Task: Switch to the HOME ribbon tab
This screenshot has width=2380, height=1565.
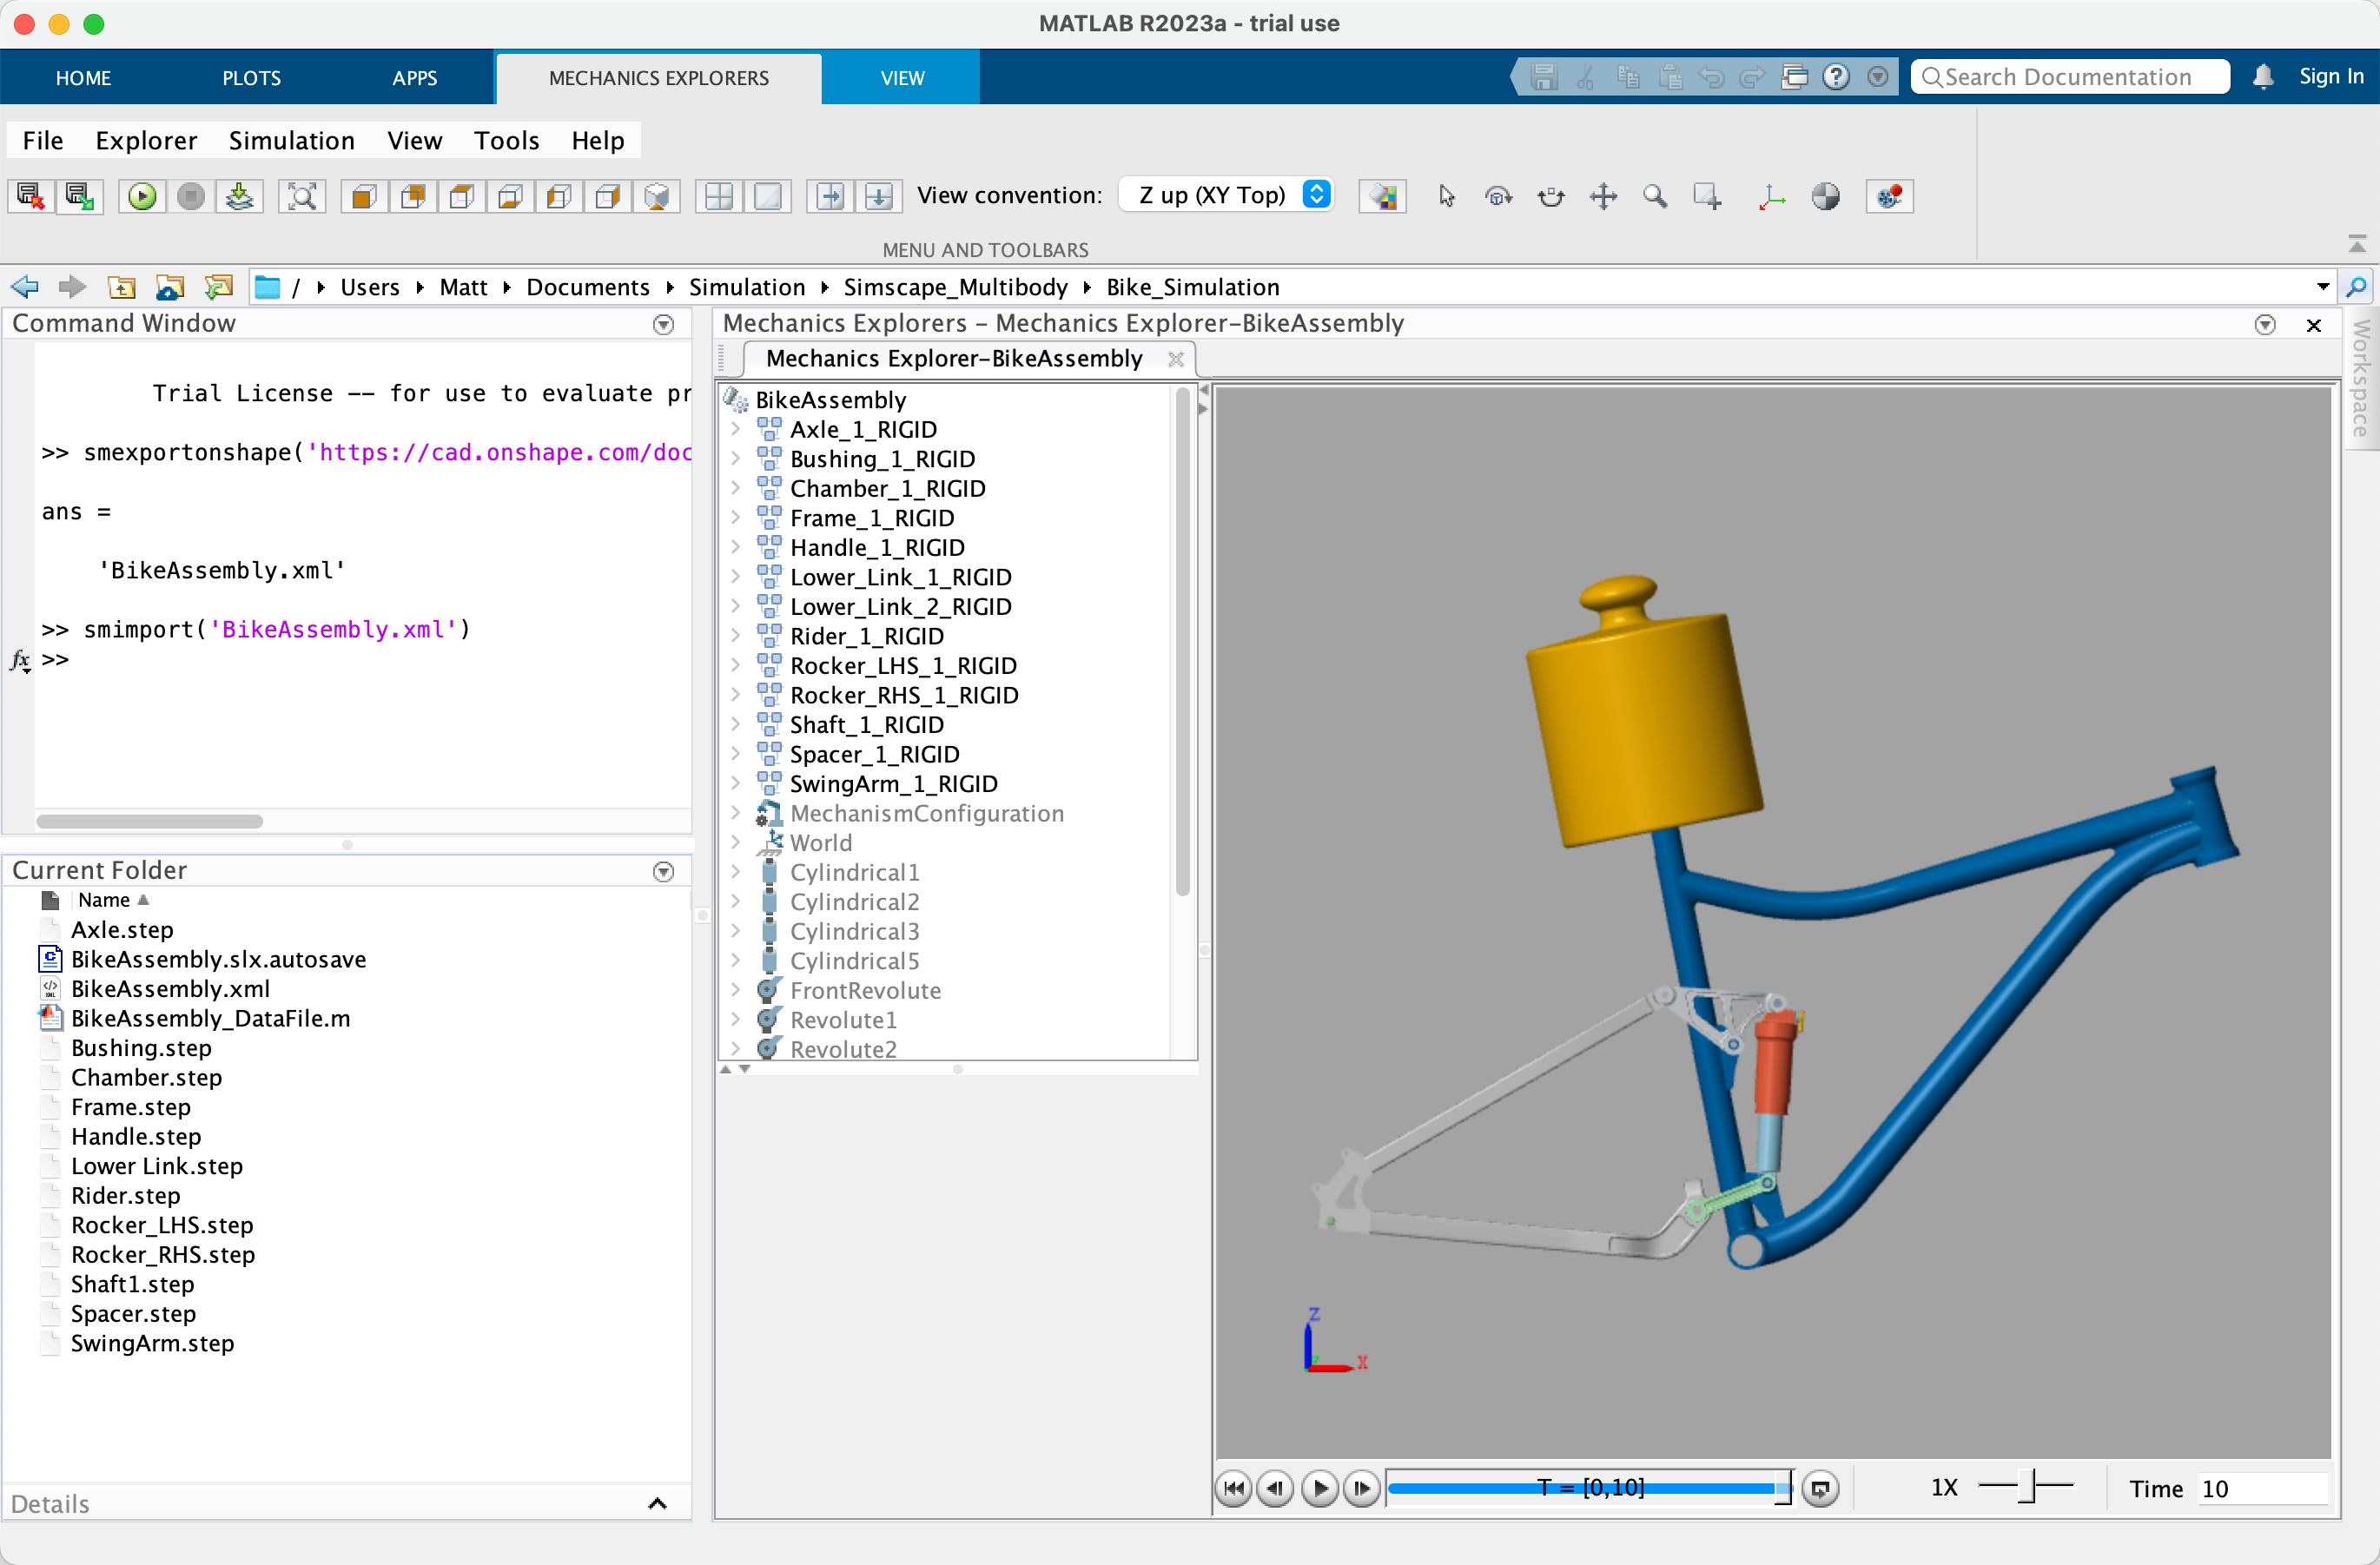Action: point(84,77)
